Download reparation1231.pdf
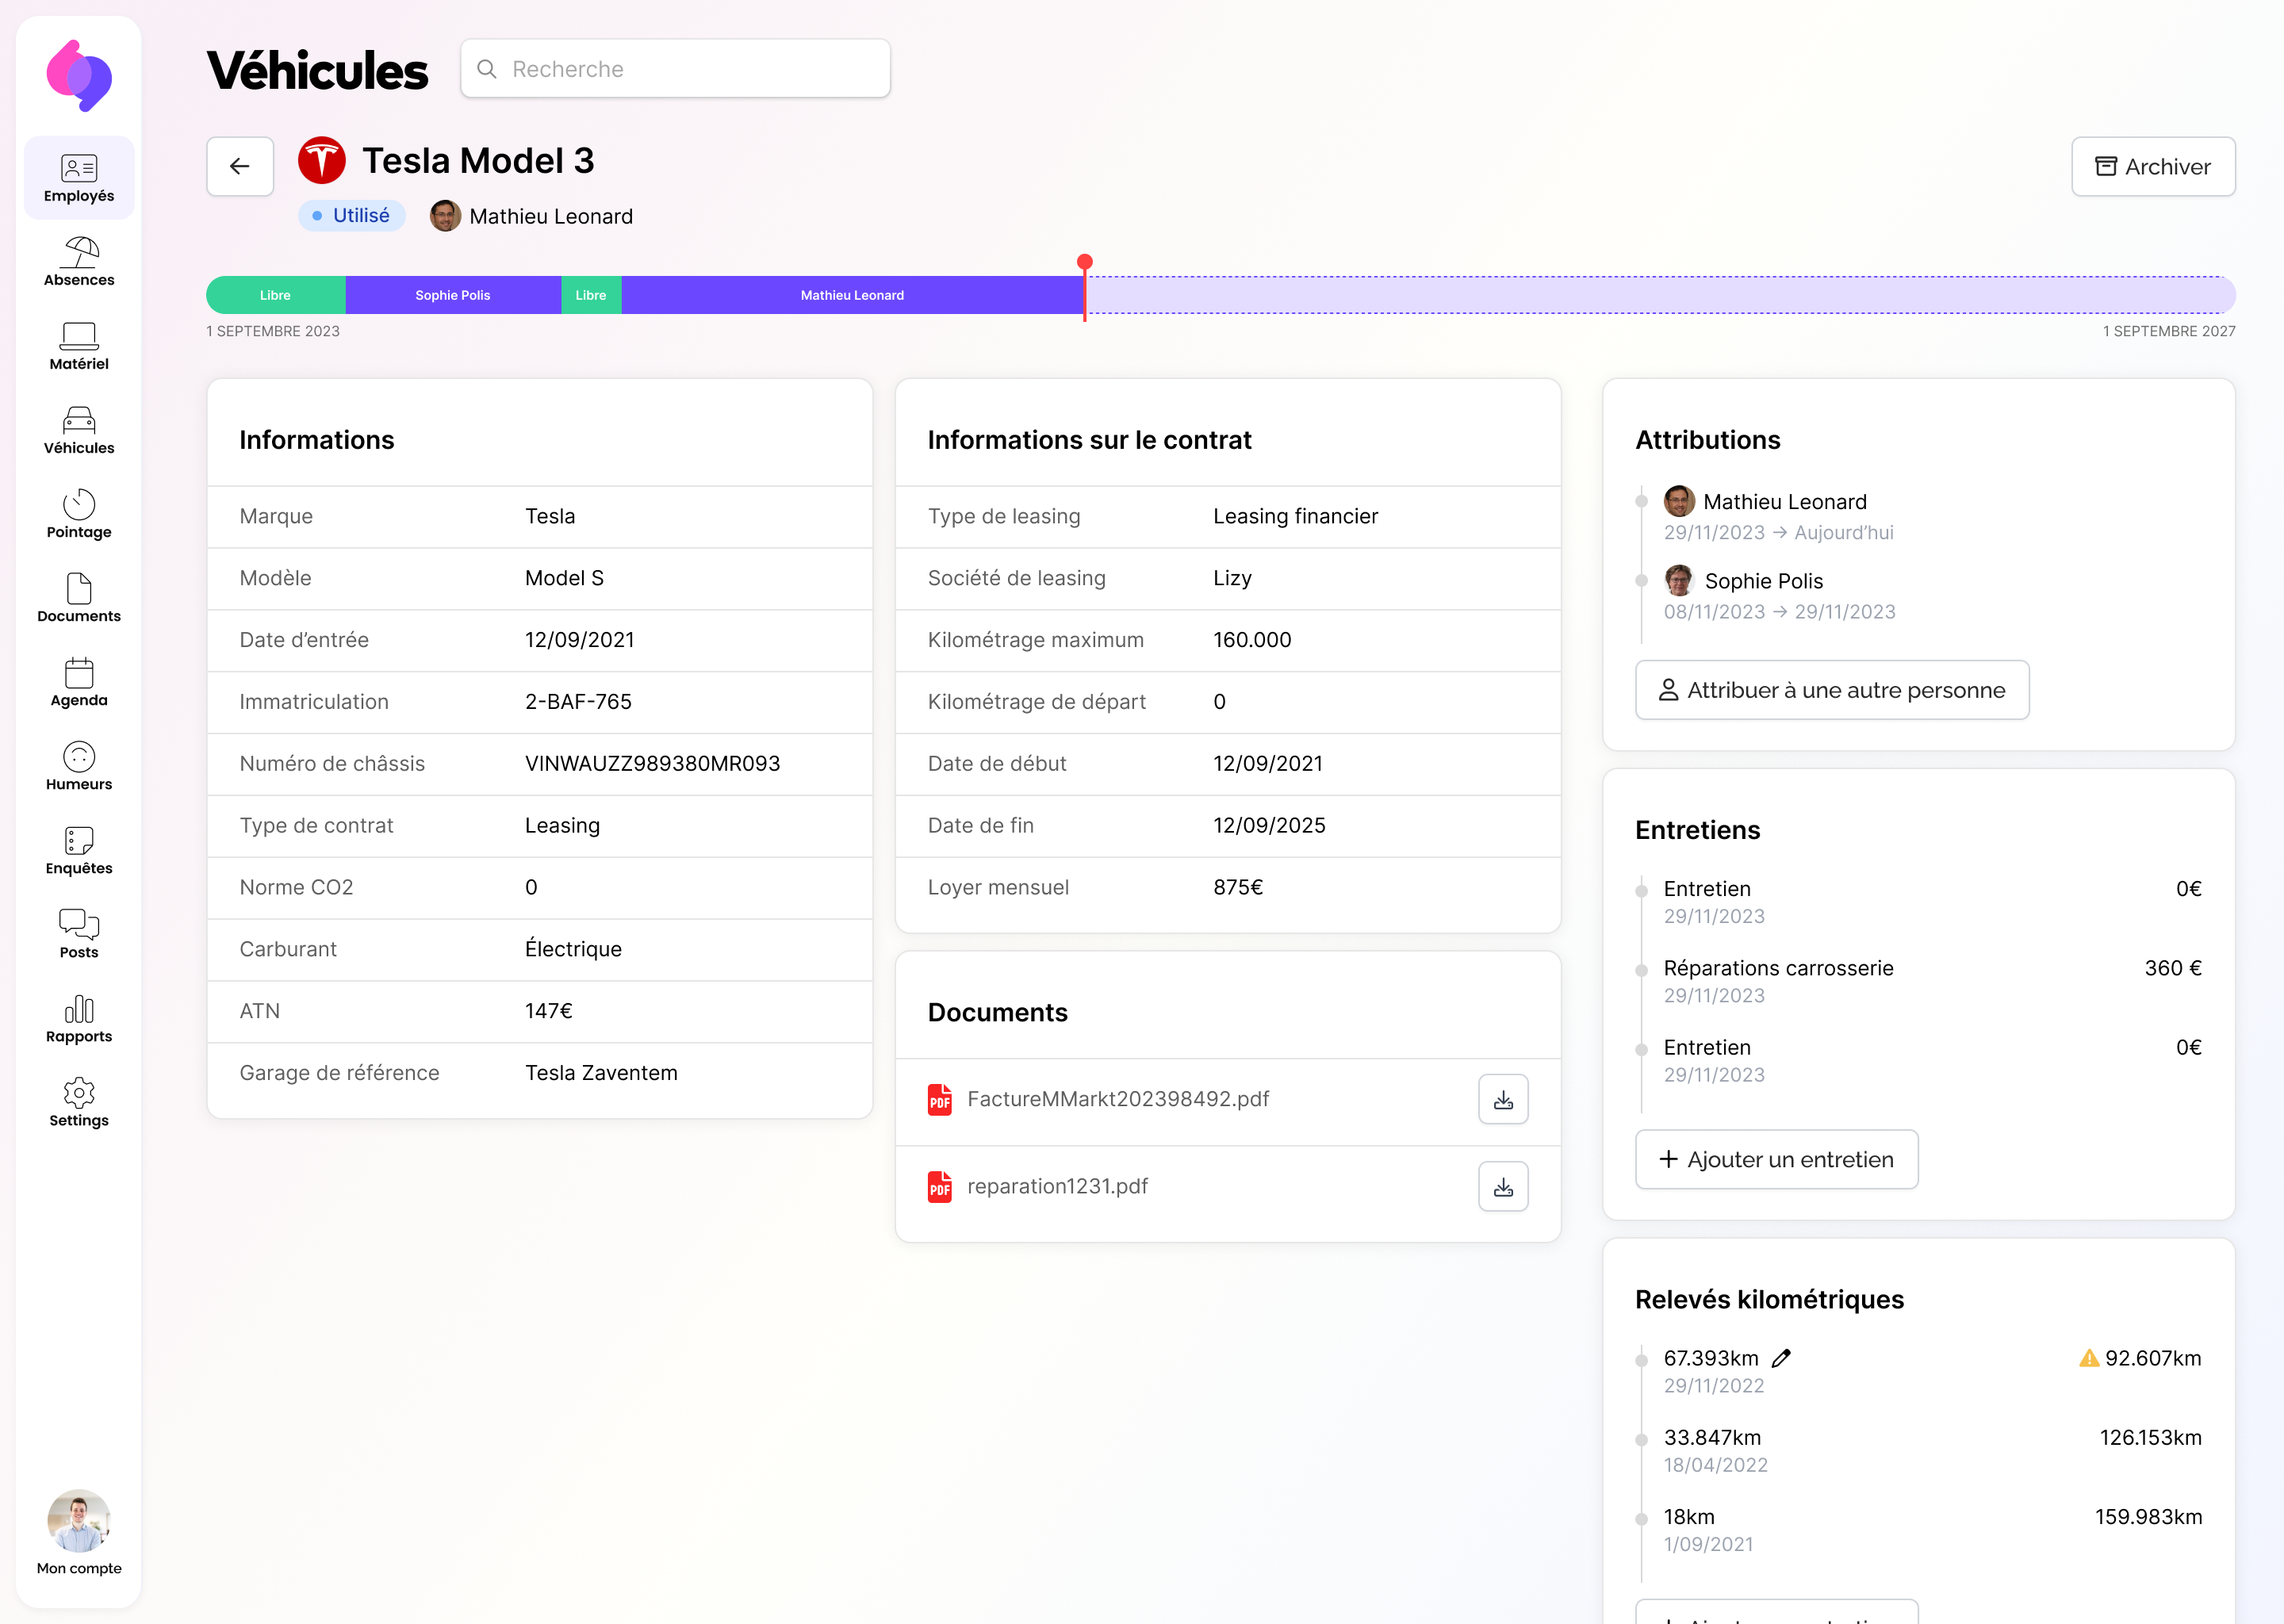The image size is (2284, 1624). tap(1503, 1186)
